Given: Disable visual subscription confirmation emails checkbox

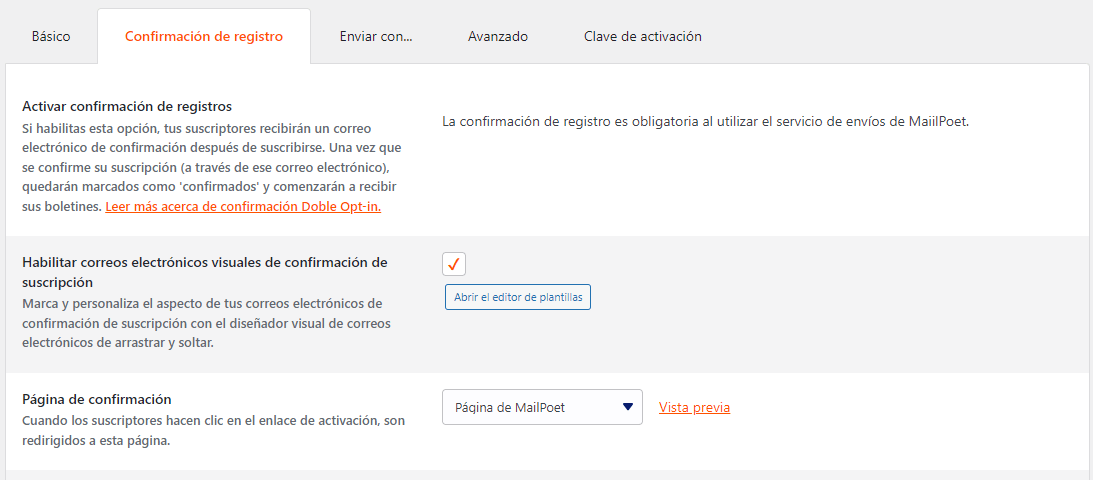Looking at the screenshot, I should coord(454,265).
